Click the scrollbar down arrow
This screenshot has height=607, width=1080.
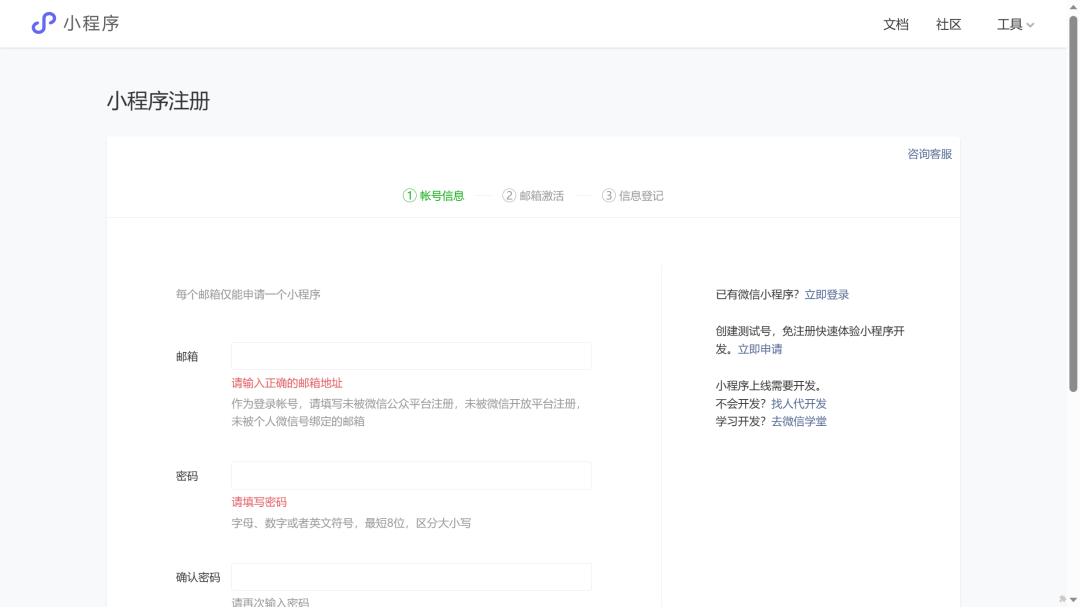tap(1073, 600)
